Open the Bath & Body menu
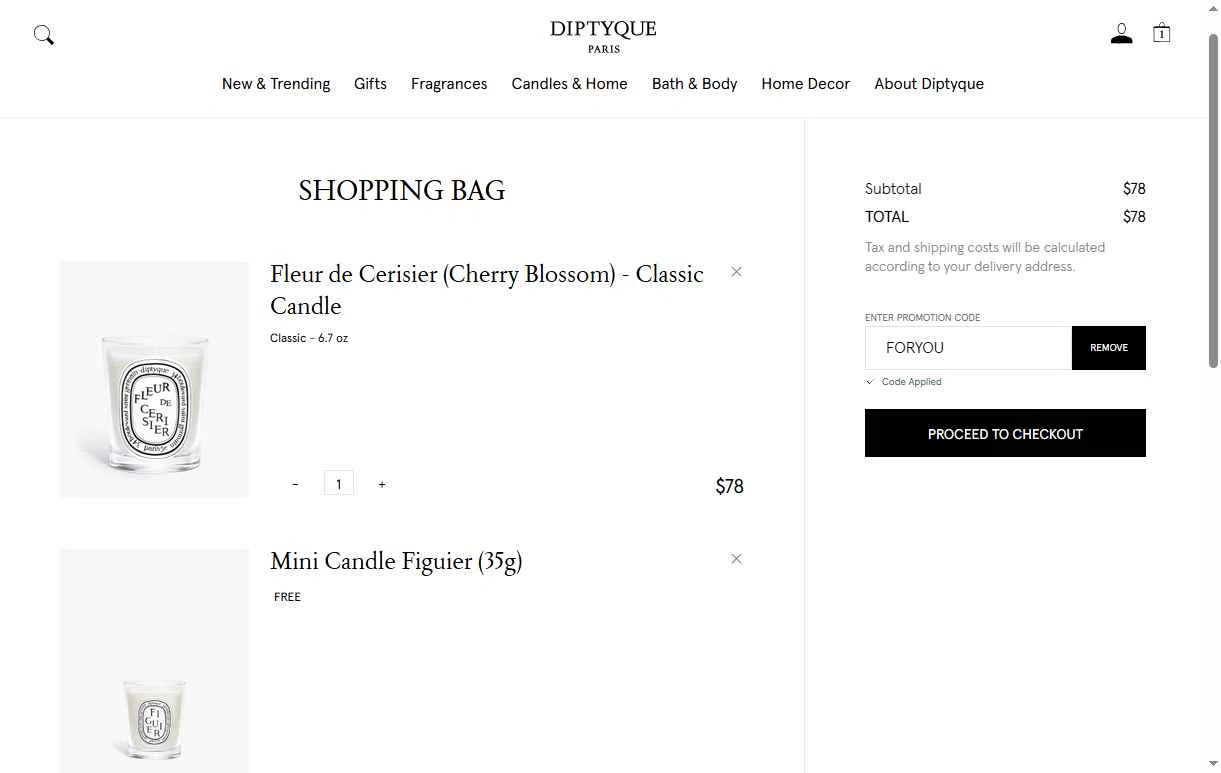The height and width of the screenshot is (773, 1221). tap(694, 84)
